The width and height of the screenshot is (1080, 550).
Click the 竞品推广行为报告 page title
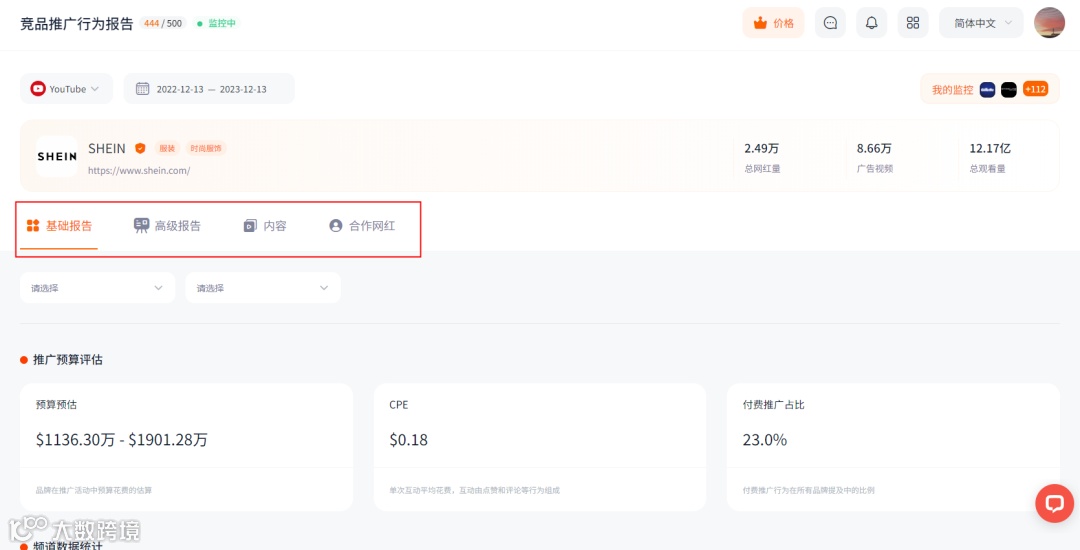click(x=76, y=23)
